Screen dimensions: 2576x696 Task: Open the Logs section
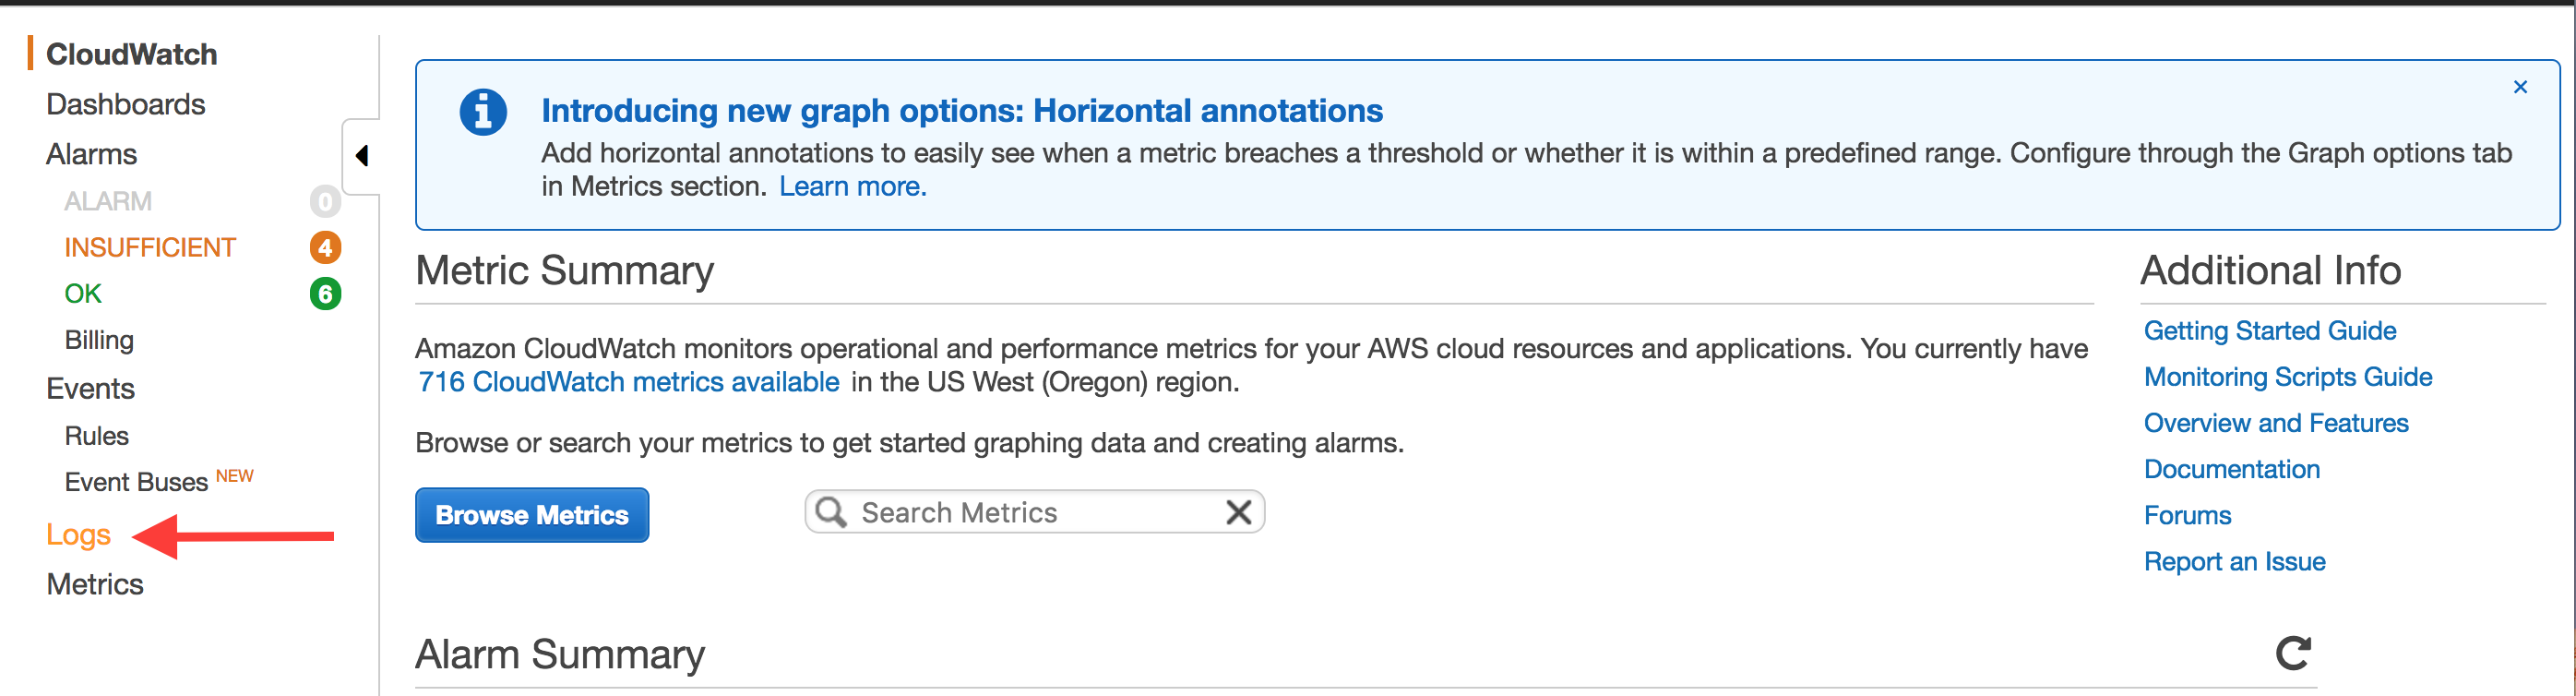78,535
